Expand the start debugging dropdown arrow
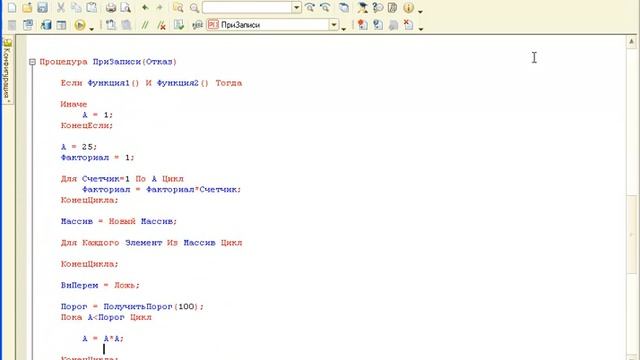The width and height of the screenshot is (640, 360). tap(91, 28)
